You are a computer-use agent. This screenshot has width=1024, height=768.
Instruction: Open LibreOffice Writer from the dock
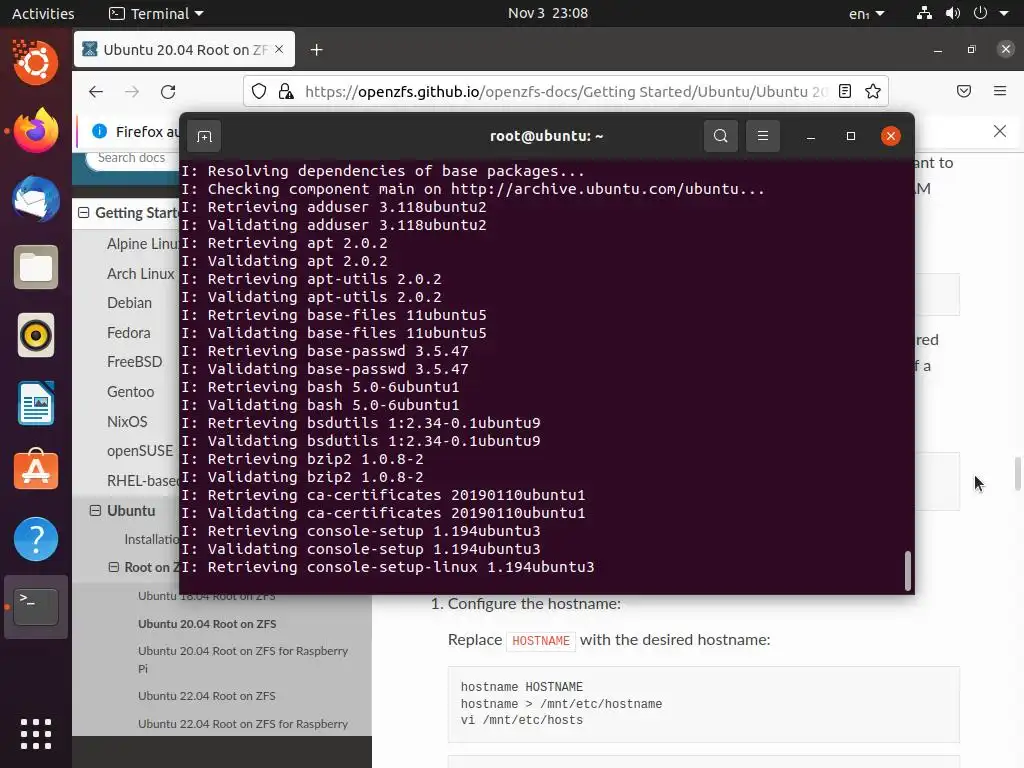point(35,404)
